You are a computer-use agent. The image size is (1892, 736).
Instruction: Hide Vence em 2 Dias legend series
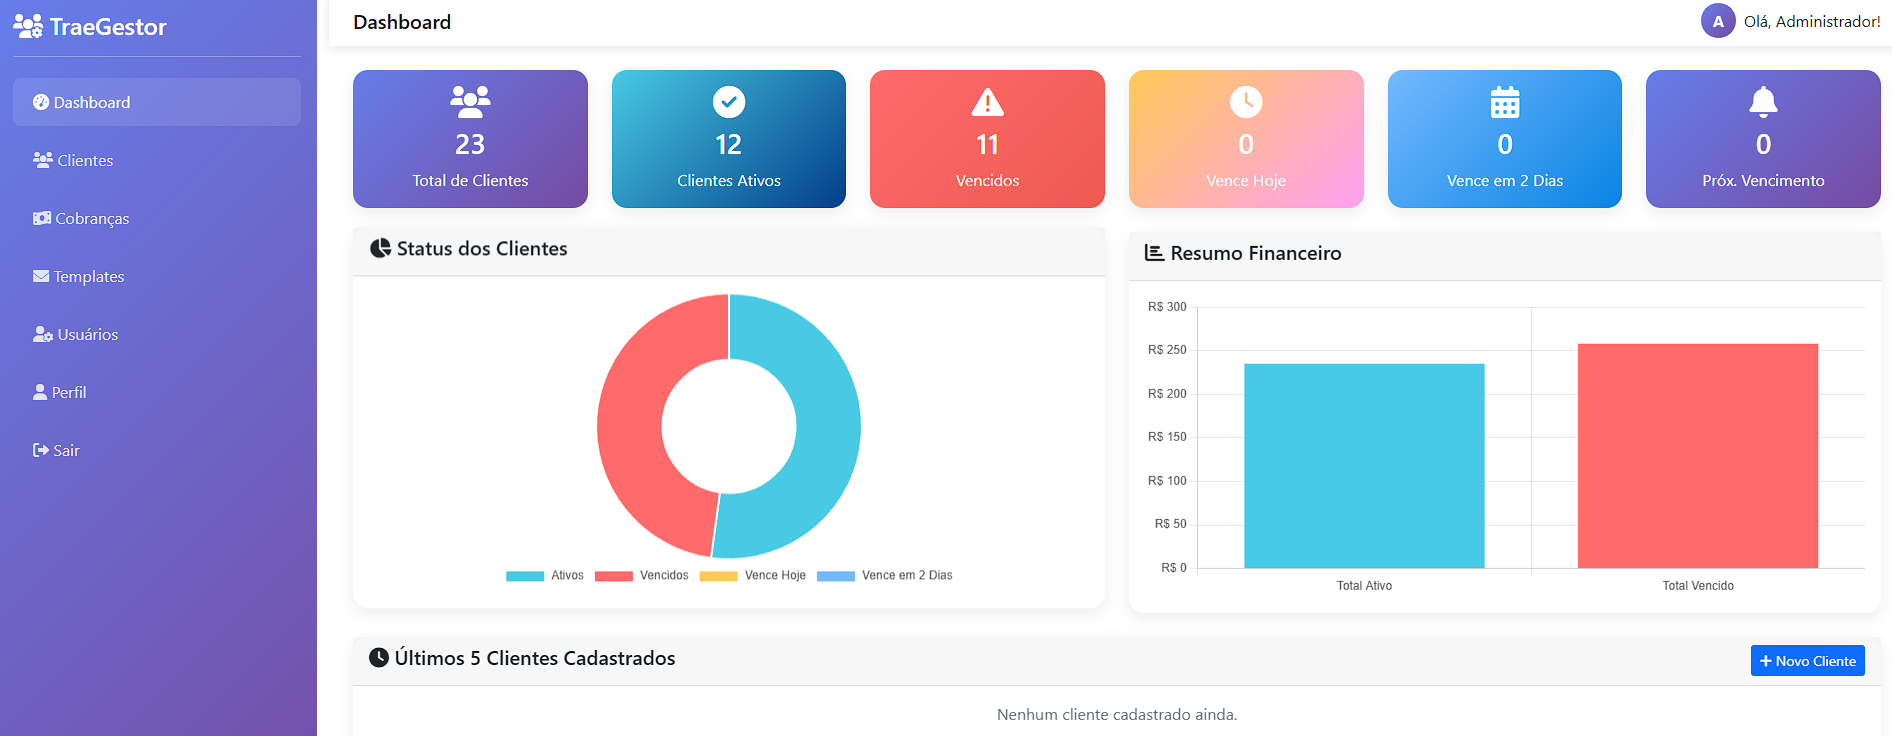[885, 576]
